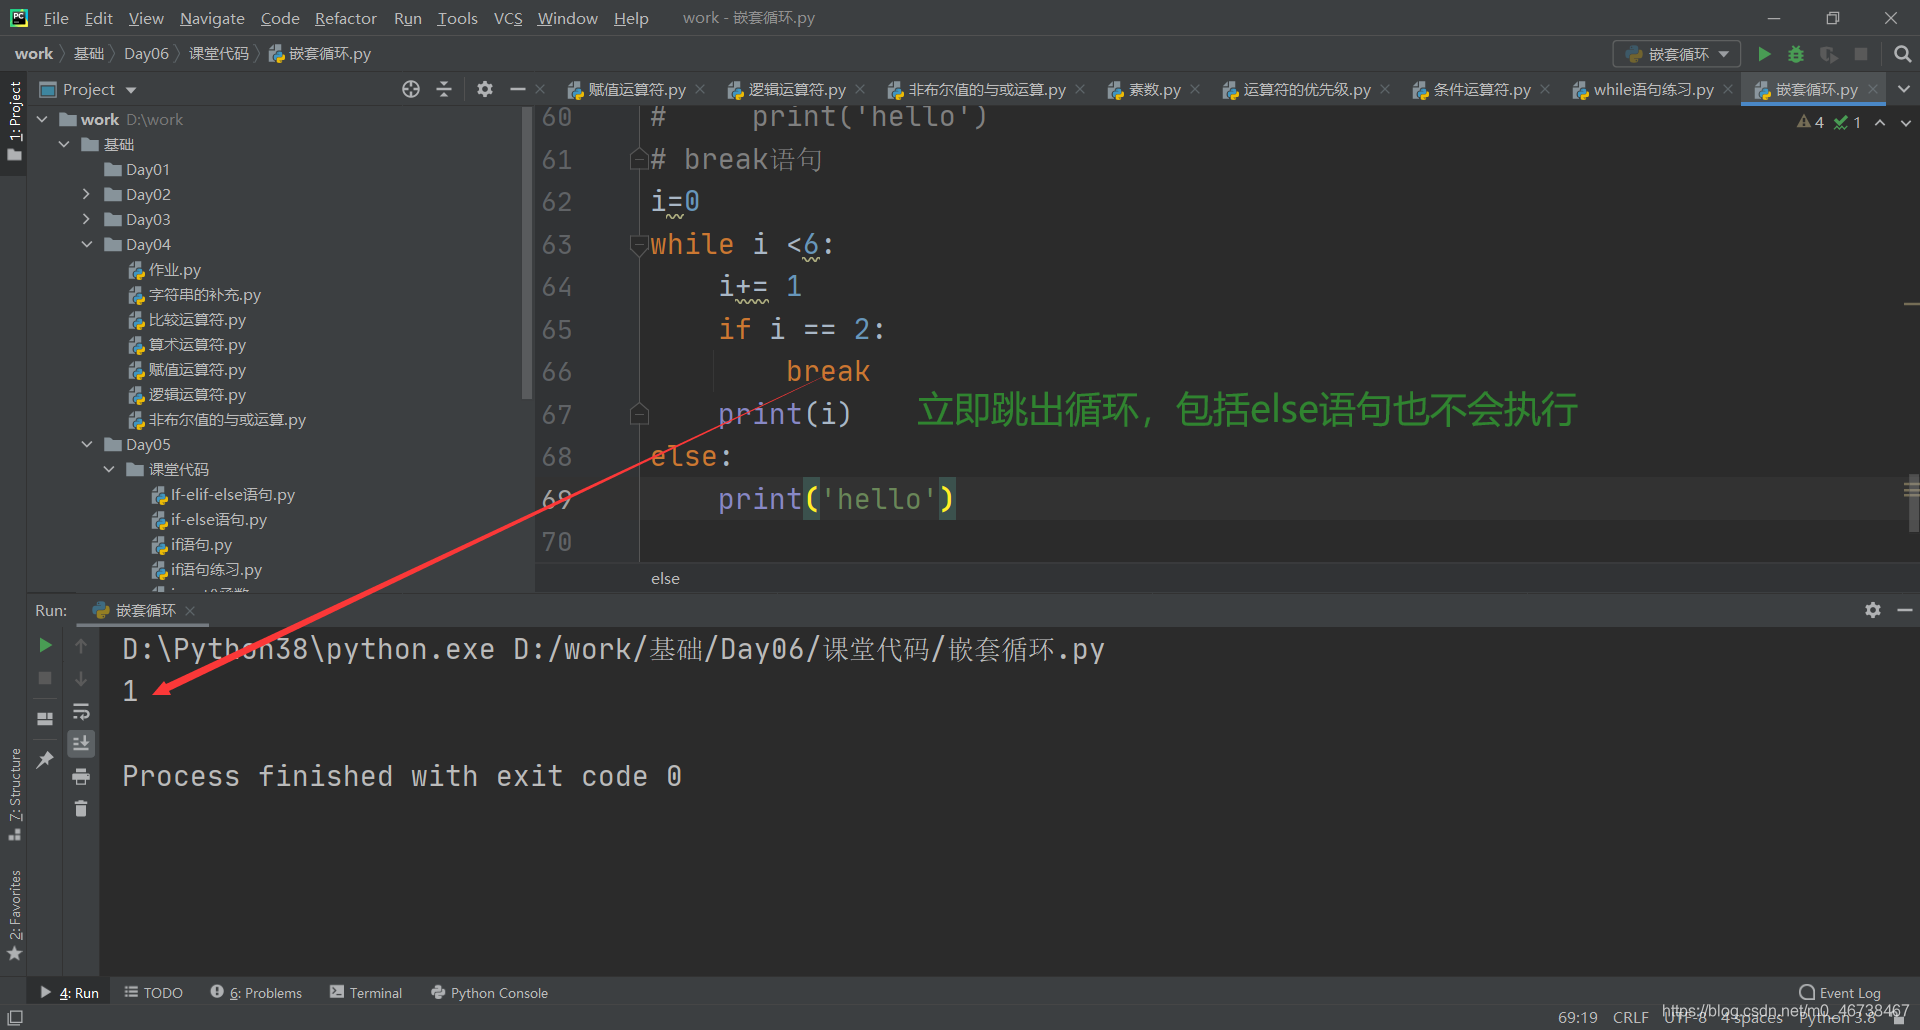Open the Project view dropdown
Image resolution: width=1920 pixels, height=1030 pixels.
coord(88,89)
